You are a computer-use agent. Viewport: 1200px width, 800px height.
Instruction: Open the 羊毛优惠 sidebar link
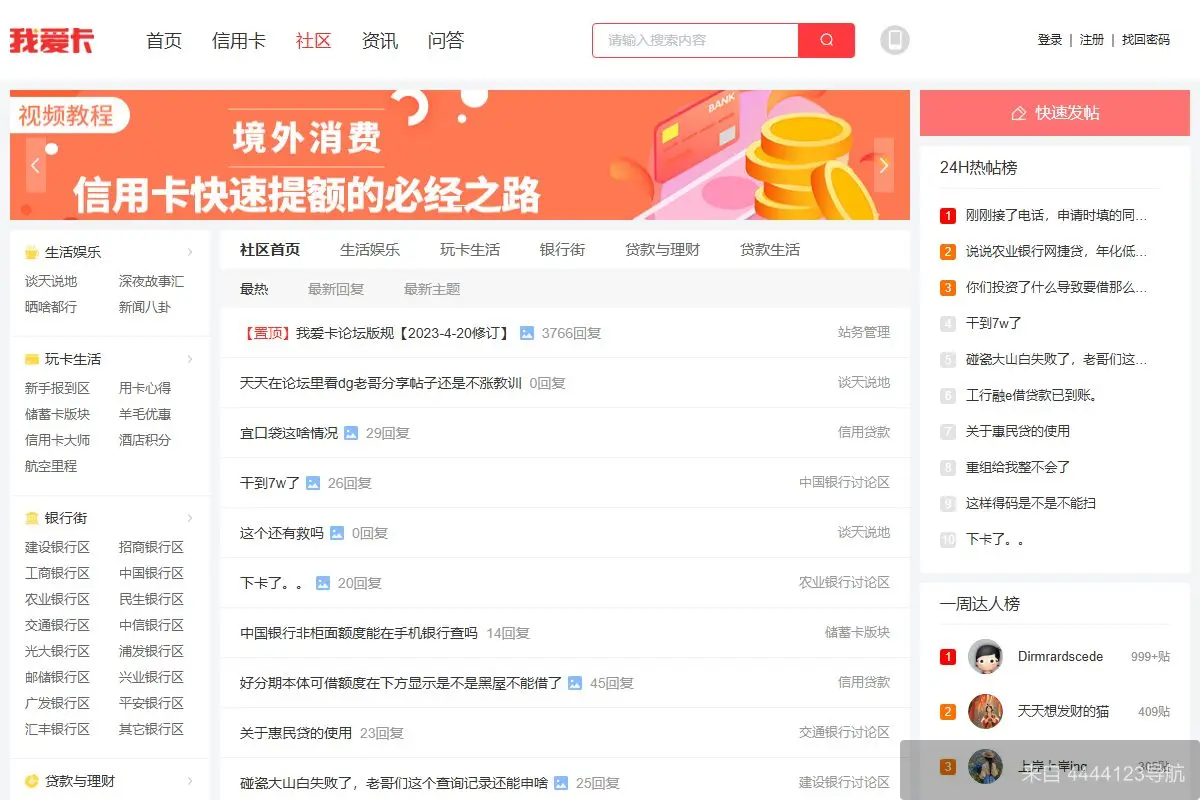[145, 414]
